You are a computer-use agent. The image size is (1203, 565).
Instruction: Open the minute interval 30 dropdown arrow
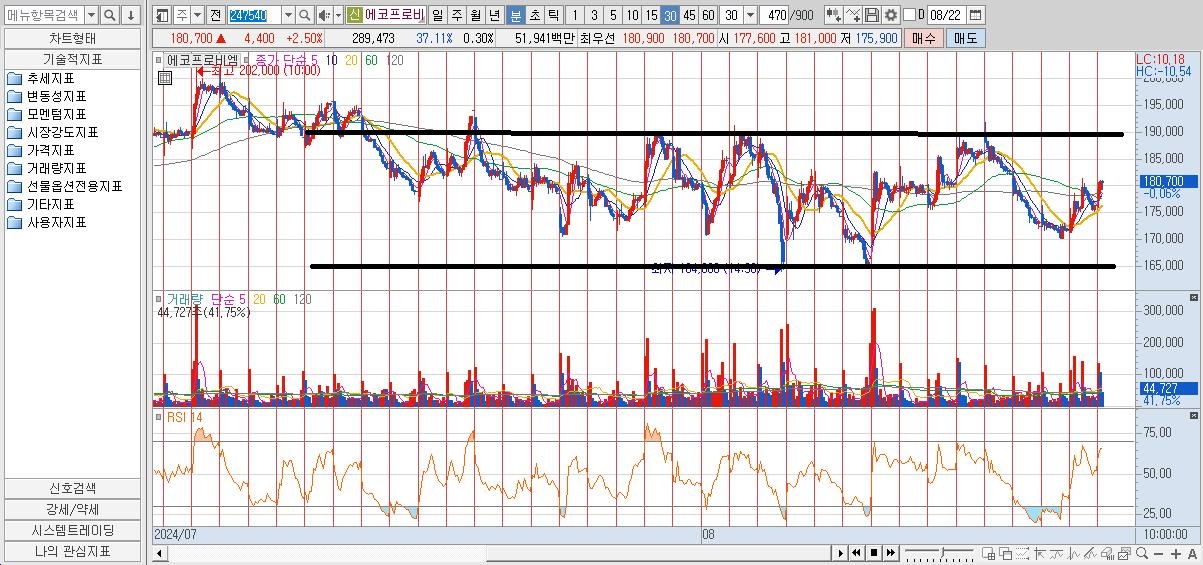point(750,15)
